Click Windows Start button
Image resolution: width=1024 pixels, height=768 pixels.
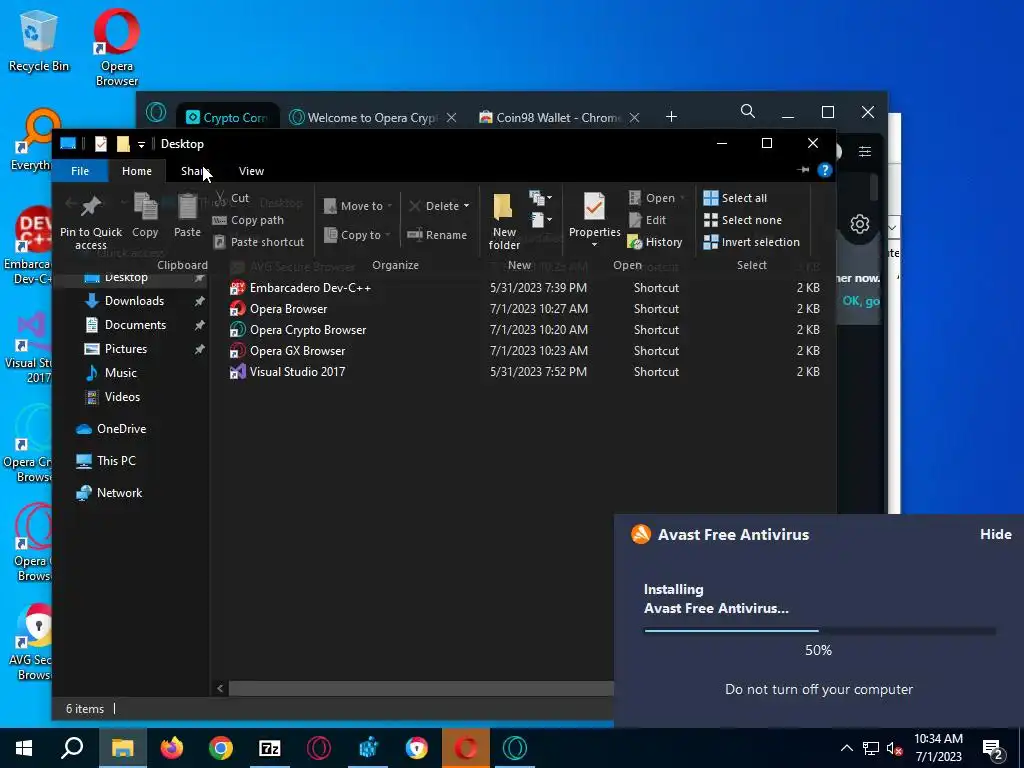tap(24, 748)
